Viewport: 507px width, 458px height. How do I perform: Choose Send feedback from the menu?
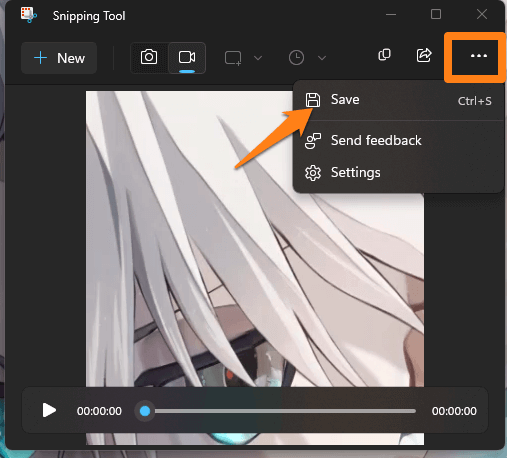(x=398, y=140)
